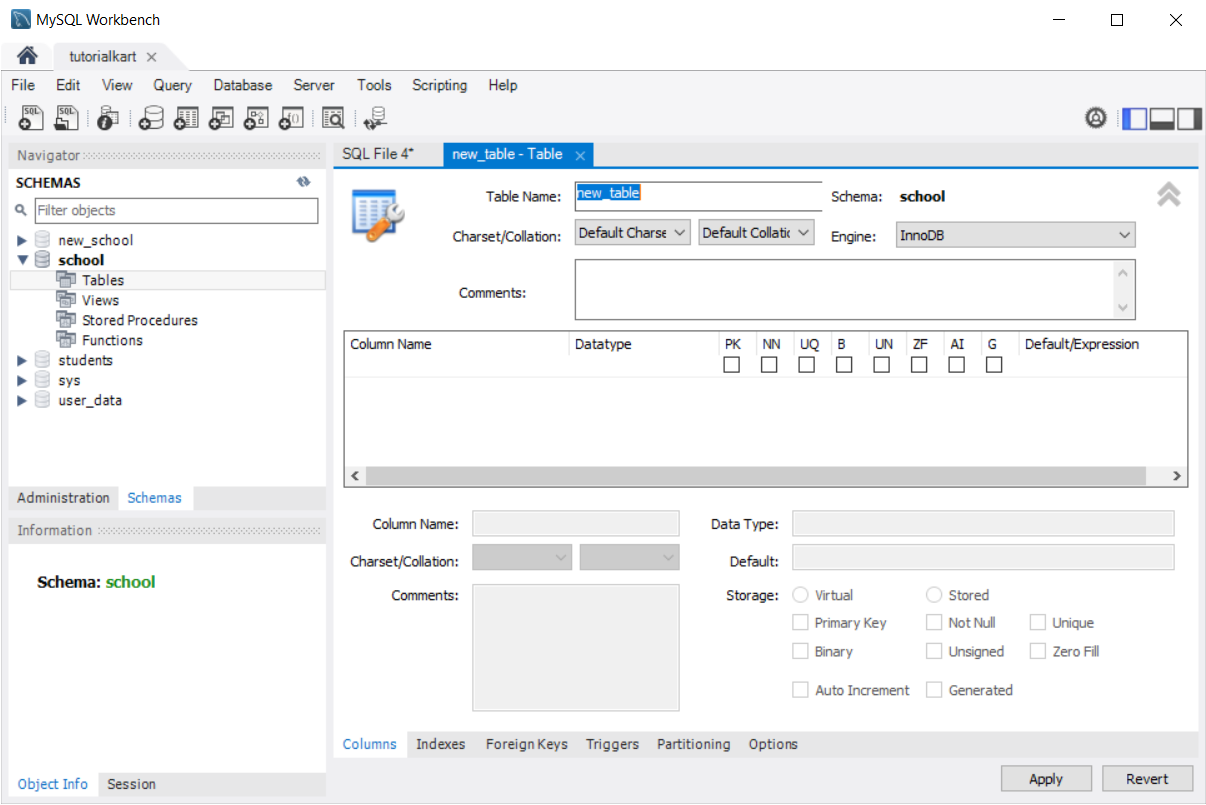Viewport: 1206px width, 805px height.
Task: Click the table editor wrench icon
Action: (x=378, y=213)
